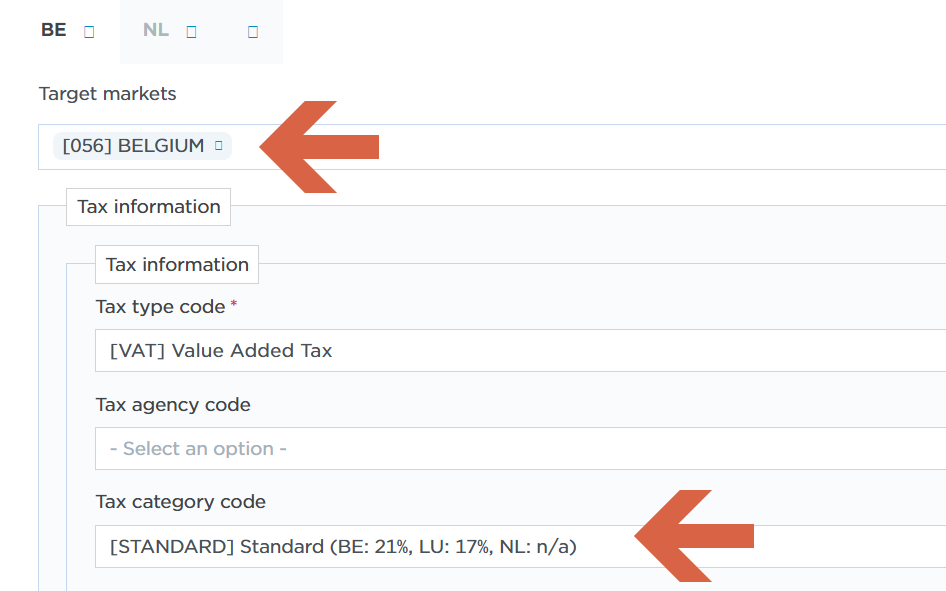This screenshot has width=946, height=591.
Task: Click the red required asterisk by Tax type code
Action: (x=234, y=303)
